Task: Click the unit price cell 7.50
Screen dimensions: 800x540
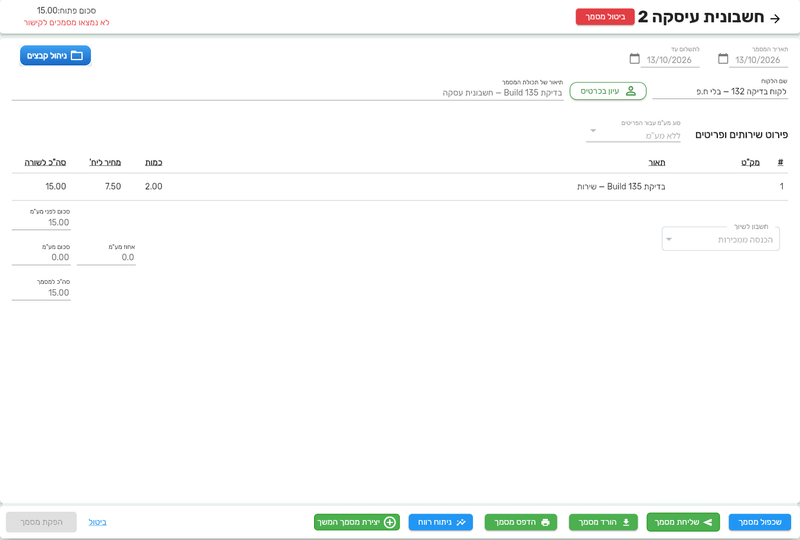Action: pyautogui.click(x=113, y=187)
